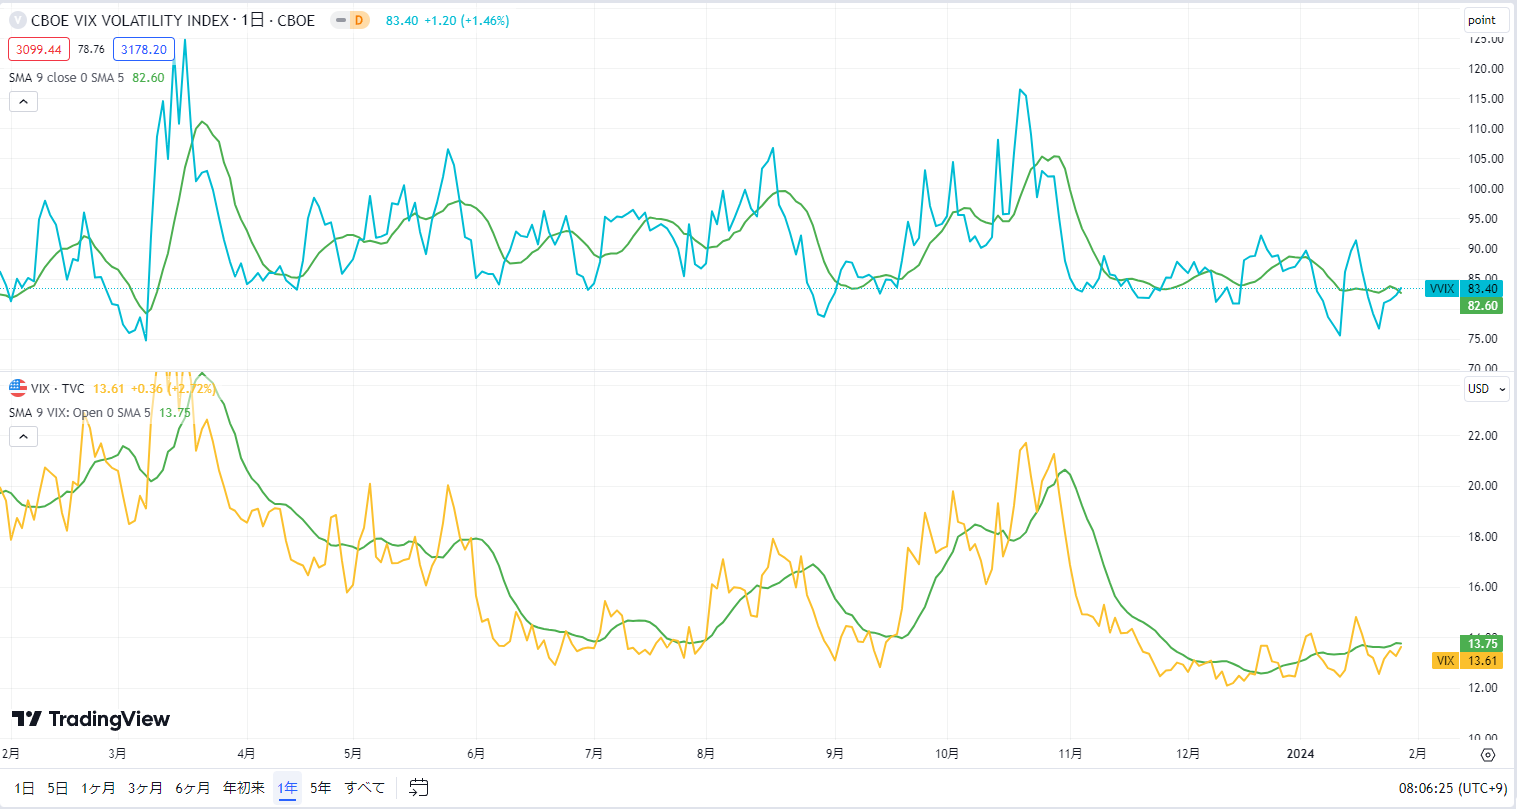The image size is (1517, 809).
Task: Click the red 3099.44 sell button
Action: [x=39, y=49]
